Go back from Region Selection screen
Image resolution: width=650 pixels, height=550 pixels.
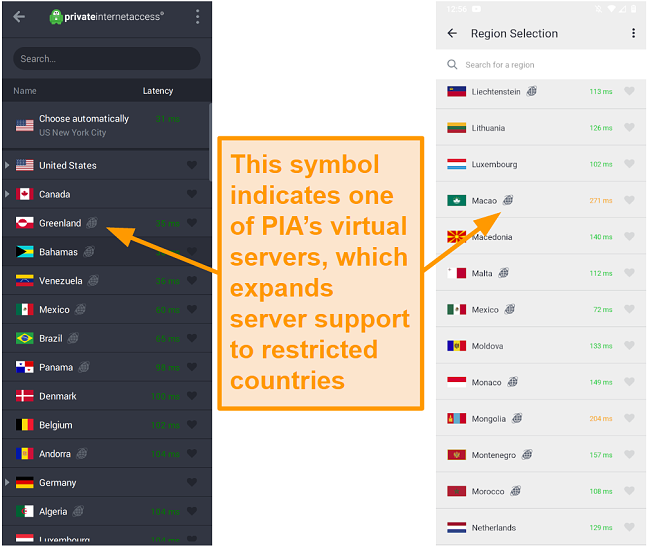452,33
